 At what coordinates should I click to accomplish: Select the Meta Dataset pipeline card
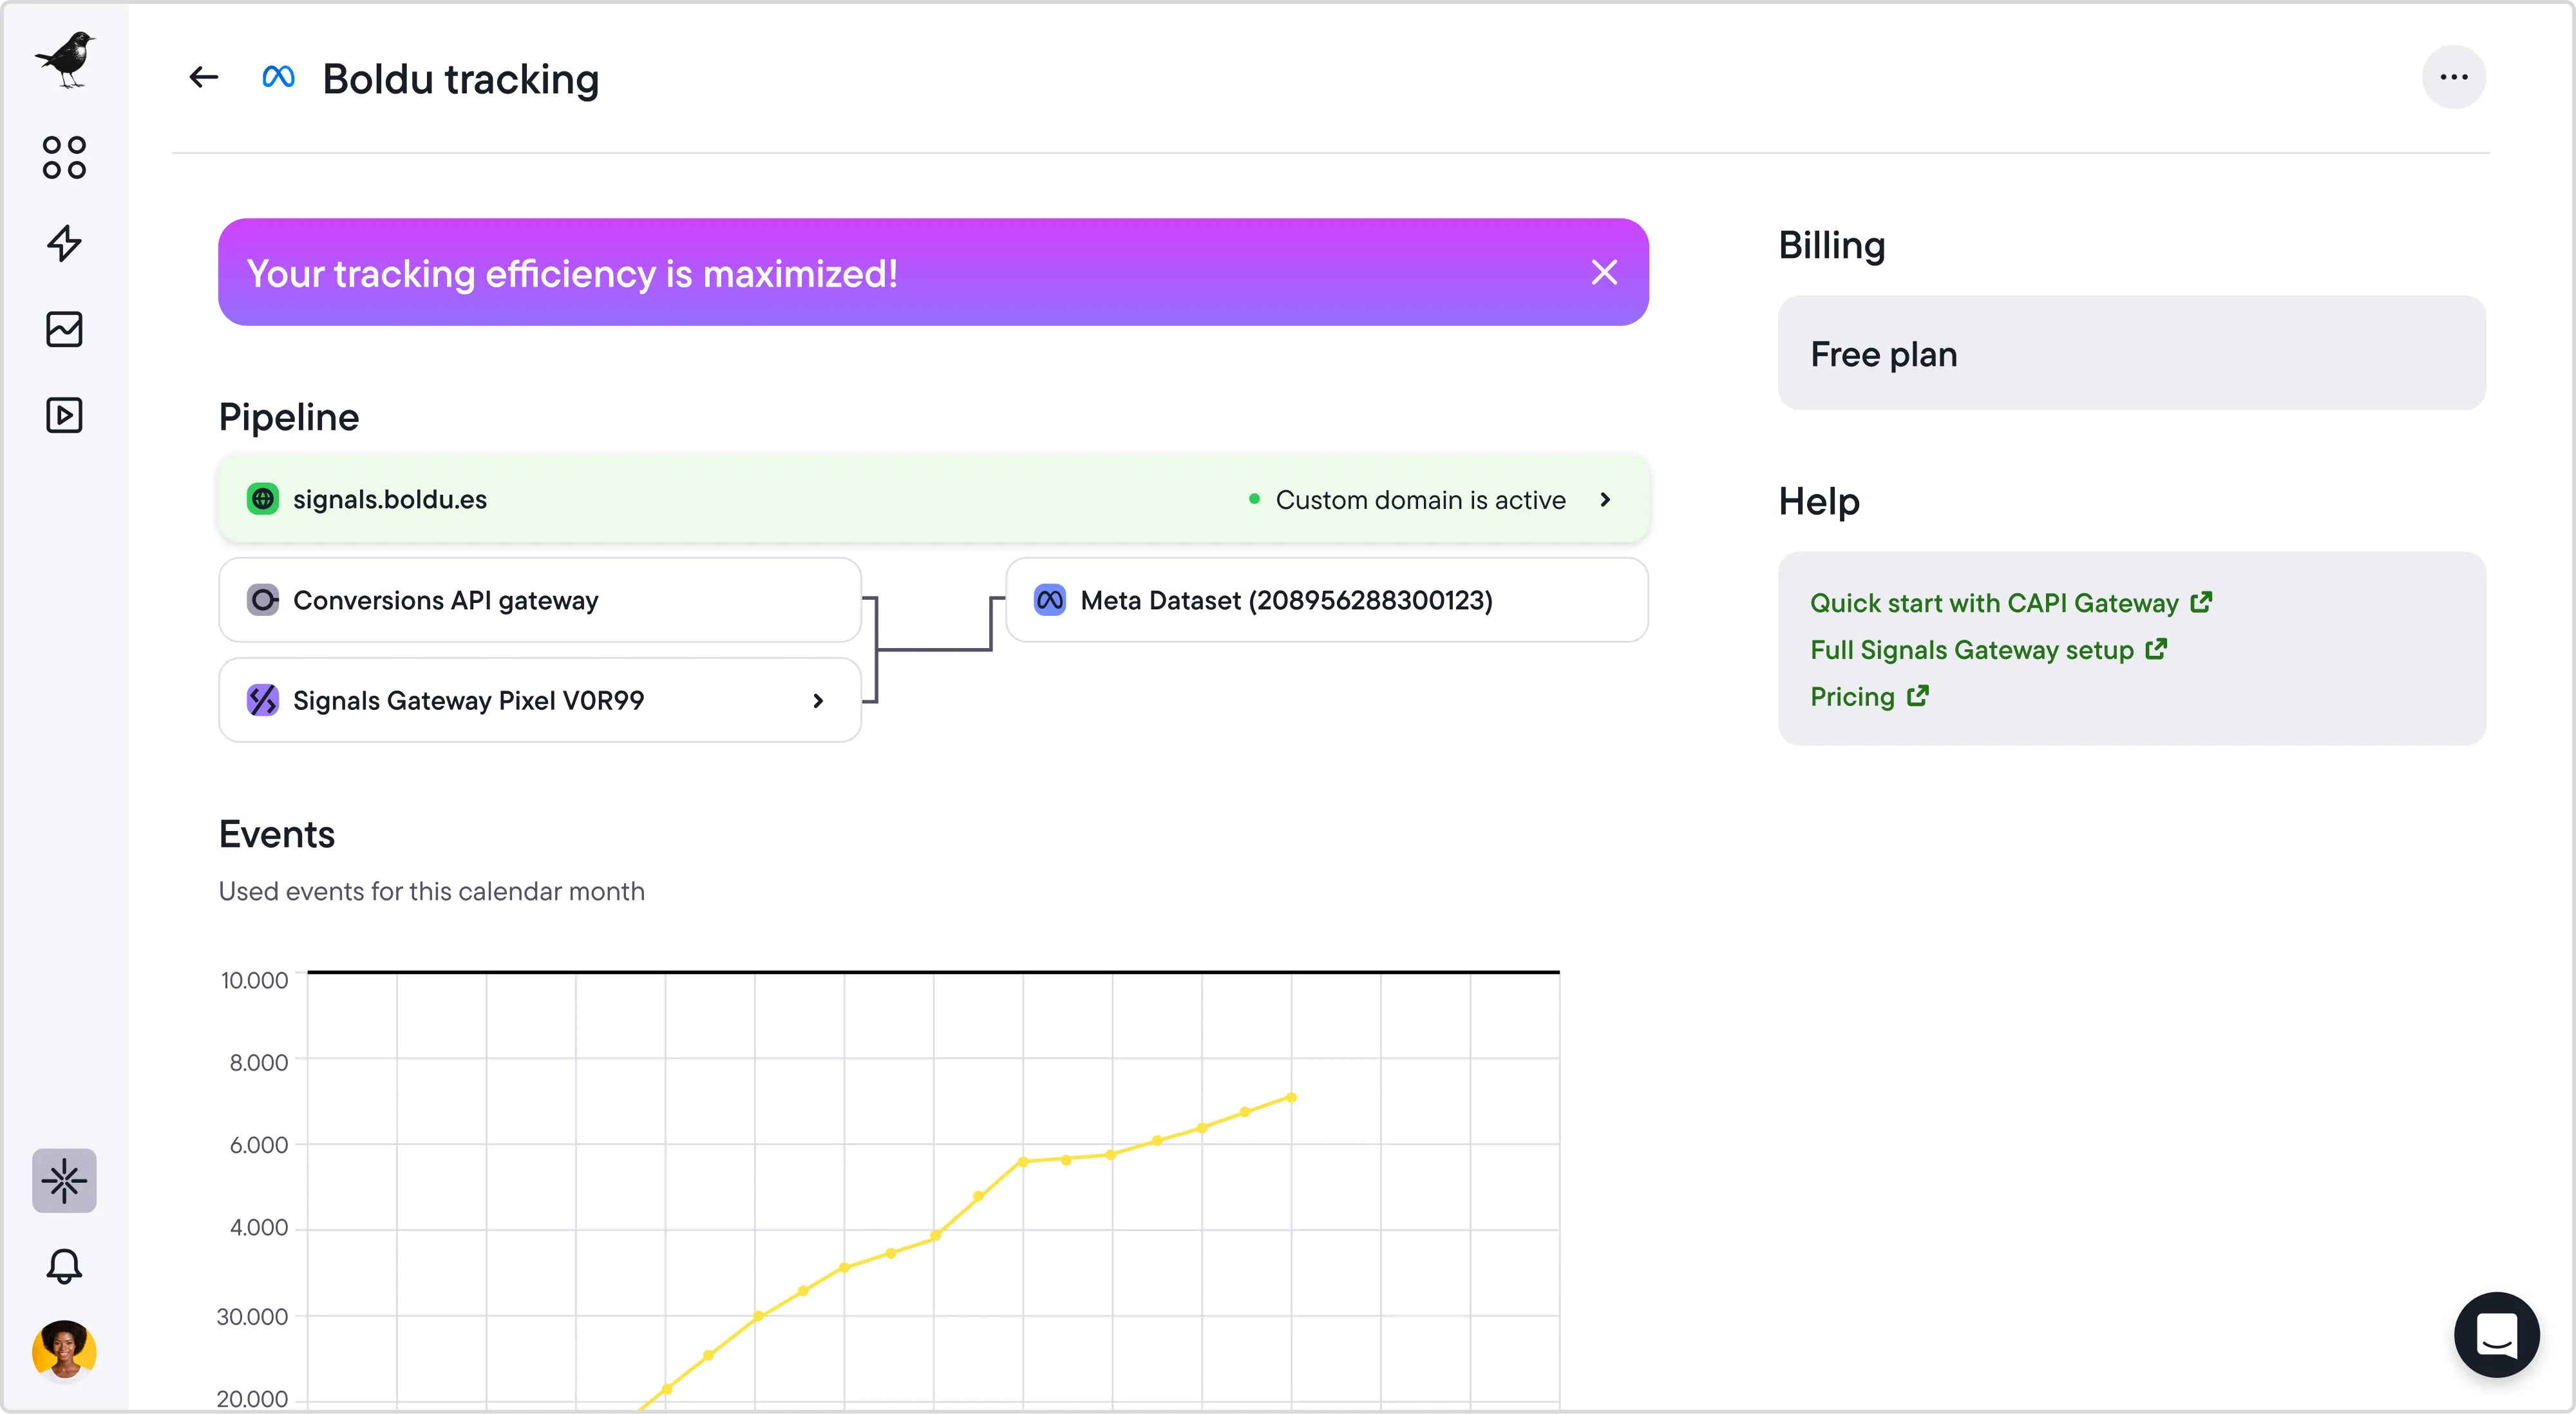coord(1326,600)
